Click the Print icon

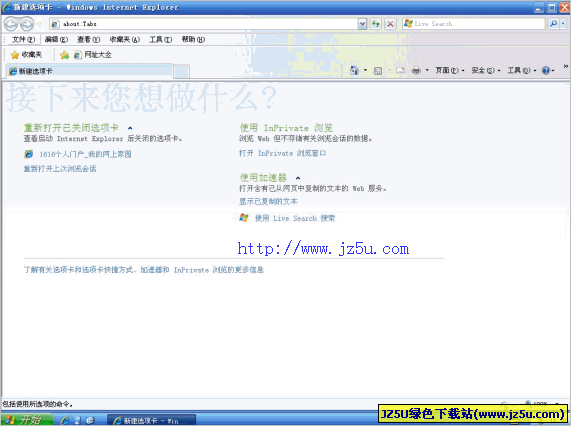[x=416, y=70]
